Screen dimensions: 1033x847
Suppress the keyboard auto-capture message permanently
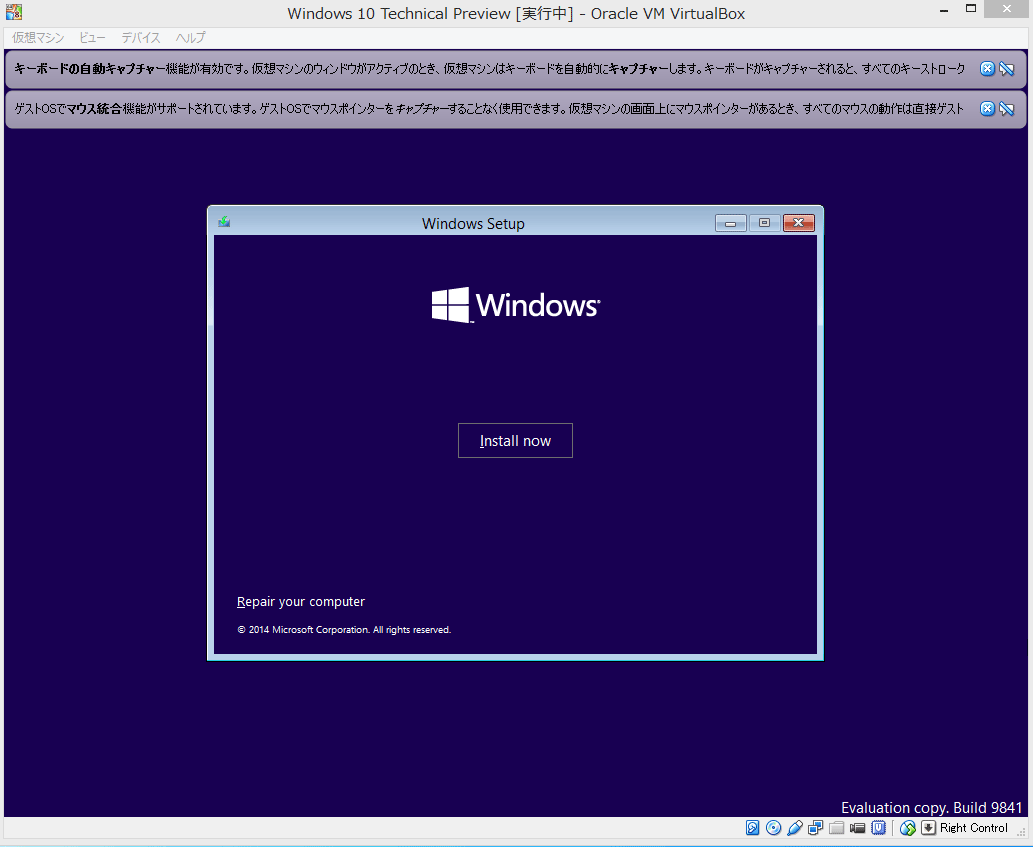pos(1007,68)
